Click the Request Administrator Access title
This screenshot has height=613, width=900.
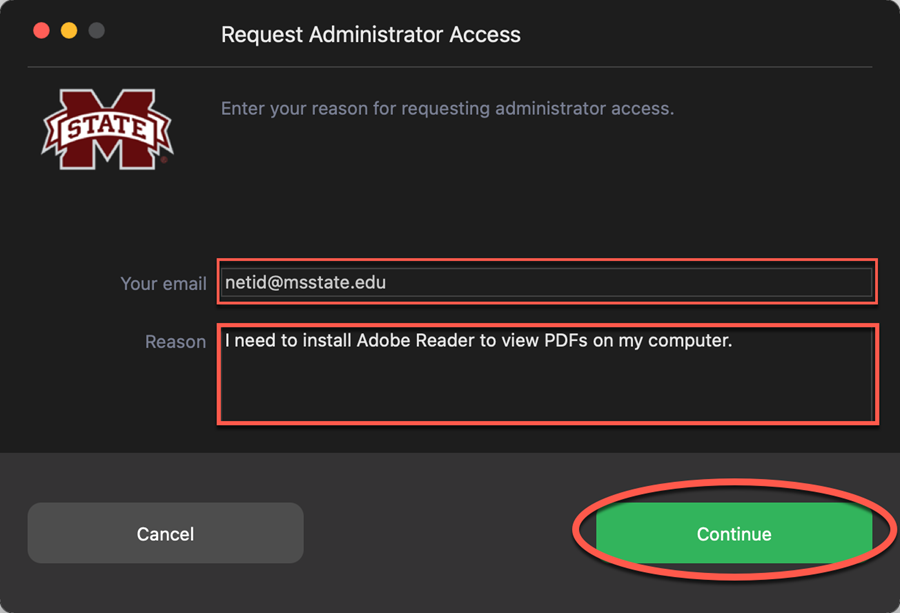coord(371,34)
